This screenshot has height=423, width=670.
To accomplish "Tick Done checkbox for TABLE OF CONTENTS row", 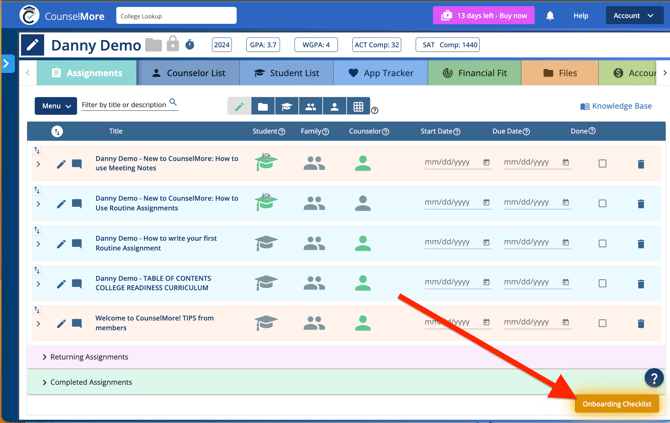I will coord(602,284).
